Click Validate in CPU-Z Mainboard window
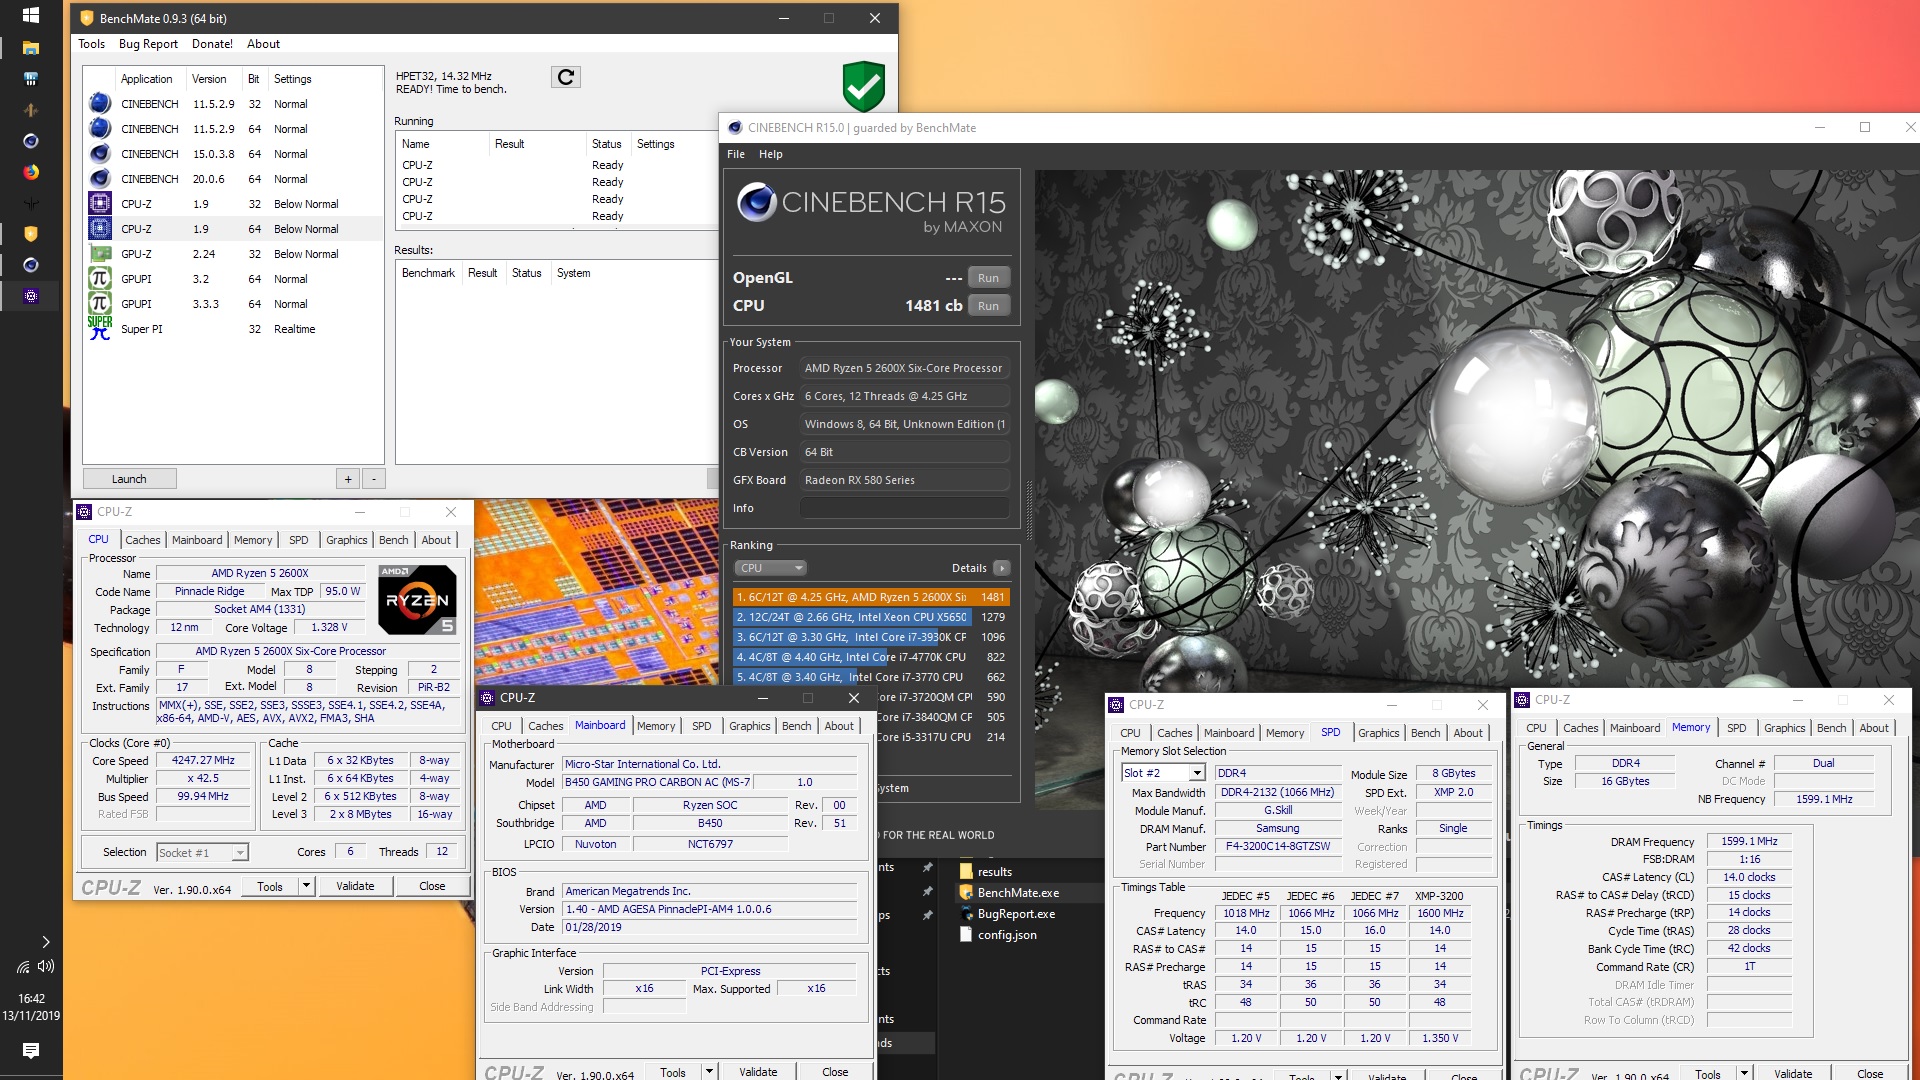Viewport: 1920px width, 1080px height. 758,1071
